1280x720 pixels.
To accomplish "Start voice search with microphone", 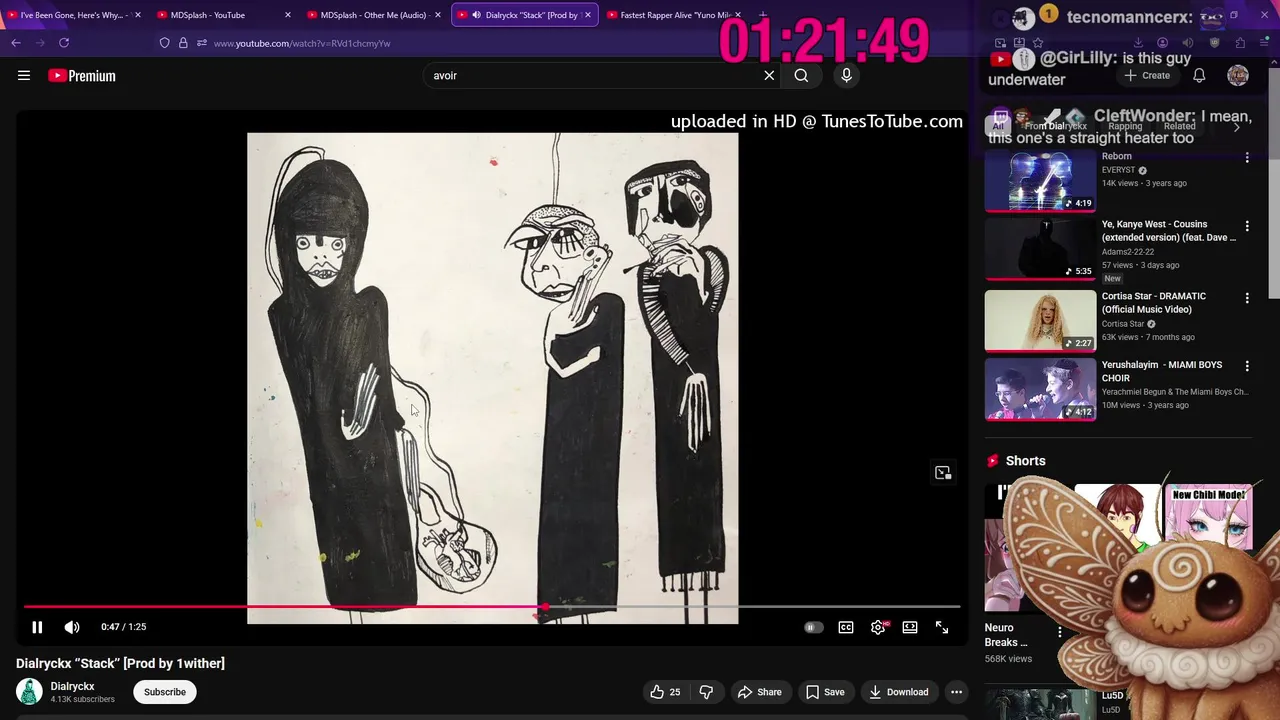I will 846,75.
